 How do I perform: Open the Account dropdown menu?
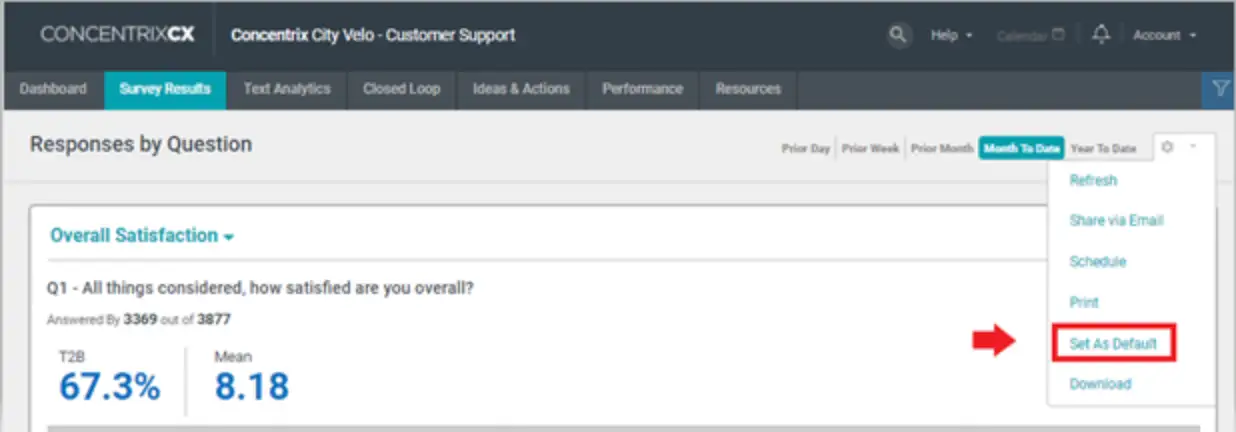(x=1165, y=35)
